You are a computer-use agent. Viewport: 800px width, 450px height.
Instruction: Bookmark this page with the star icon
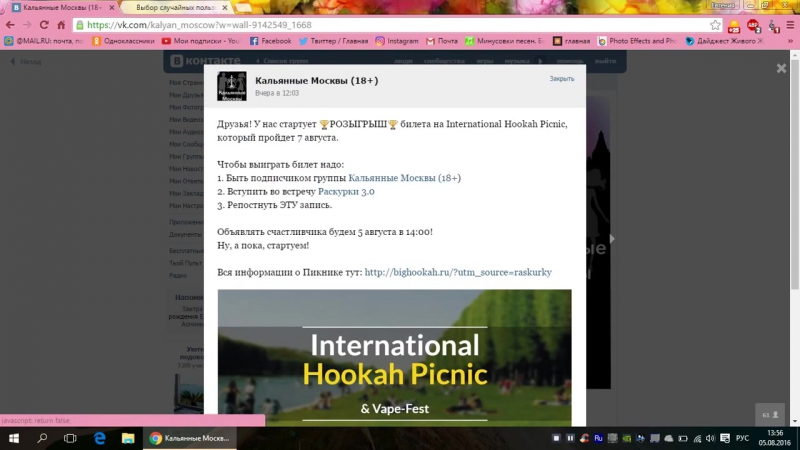click(715, 25)
